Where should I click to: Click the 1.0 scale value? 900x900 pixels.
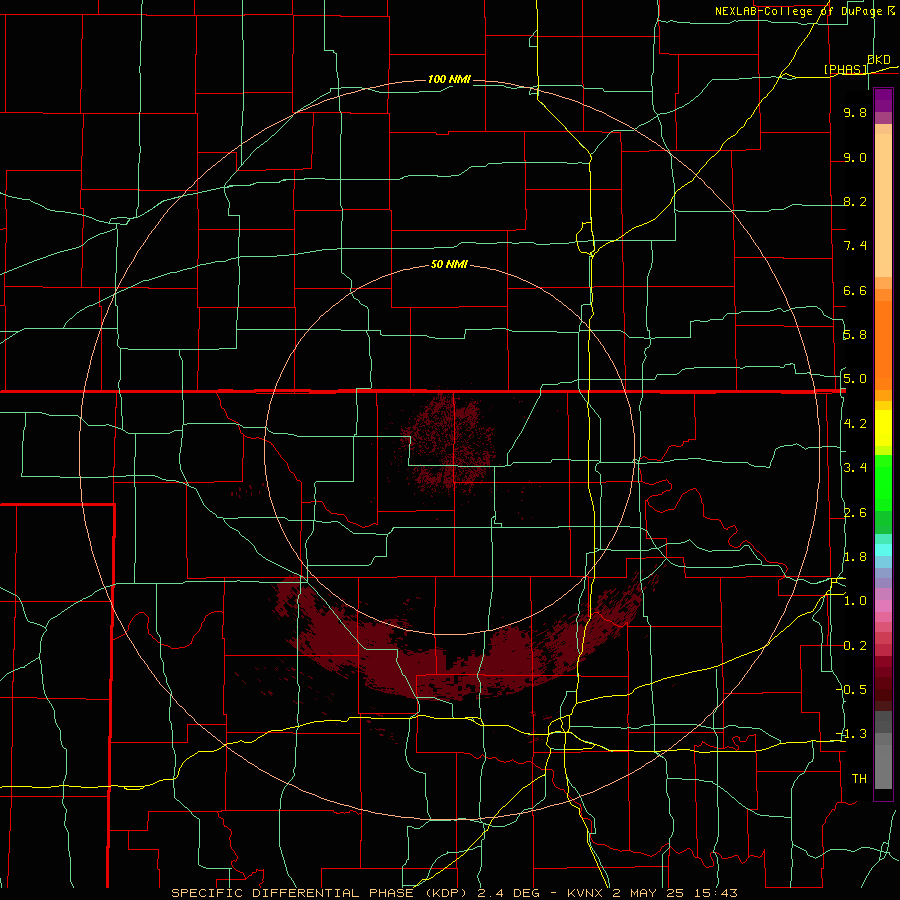click(x=855, y=601)
